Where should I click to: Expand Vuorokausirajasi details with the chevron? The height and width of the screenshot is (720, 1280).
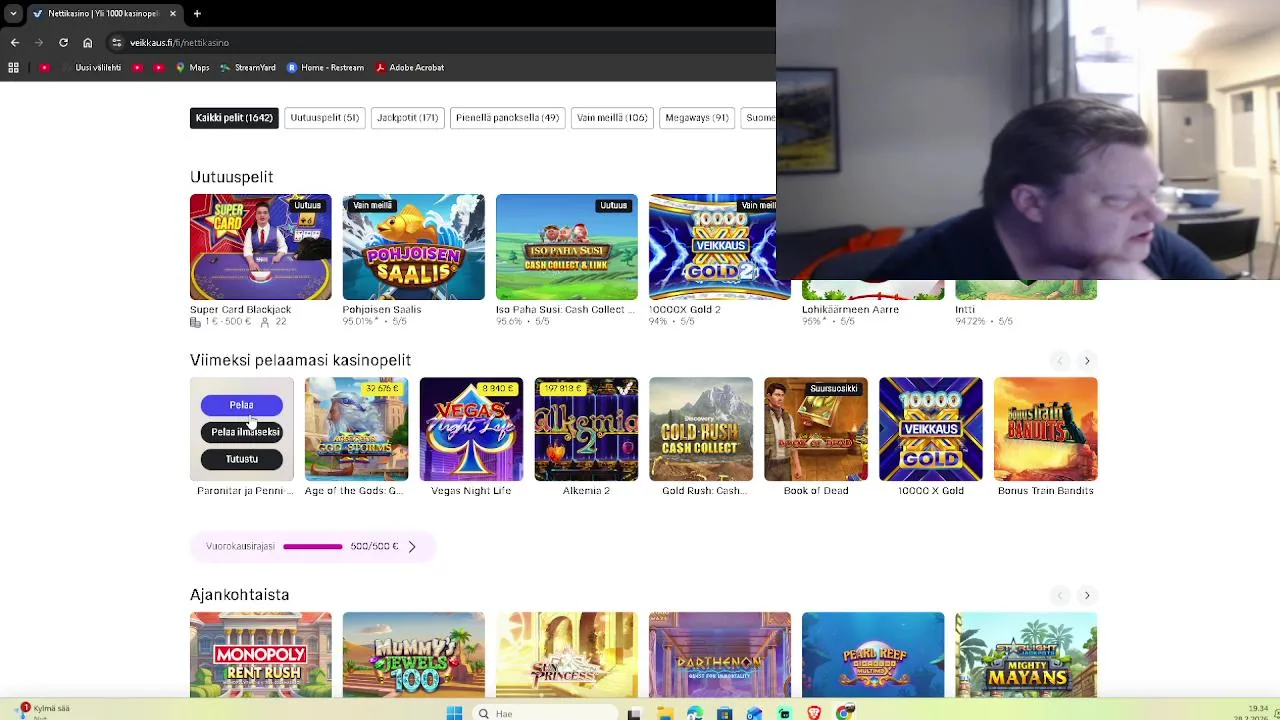(x=411, y=546)
